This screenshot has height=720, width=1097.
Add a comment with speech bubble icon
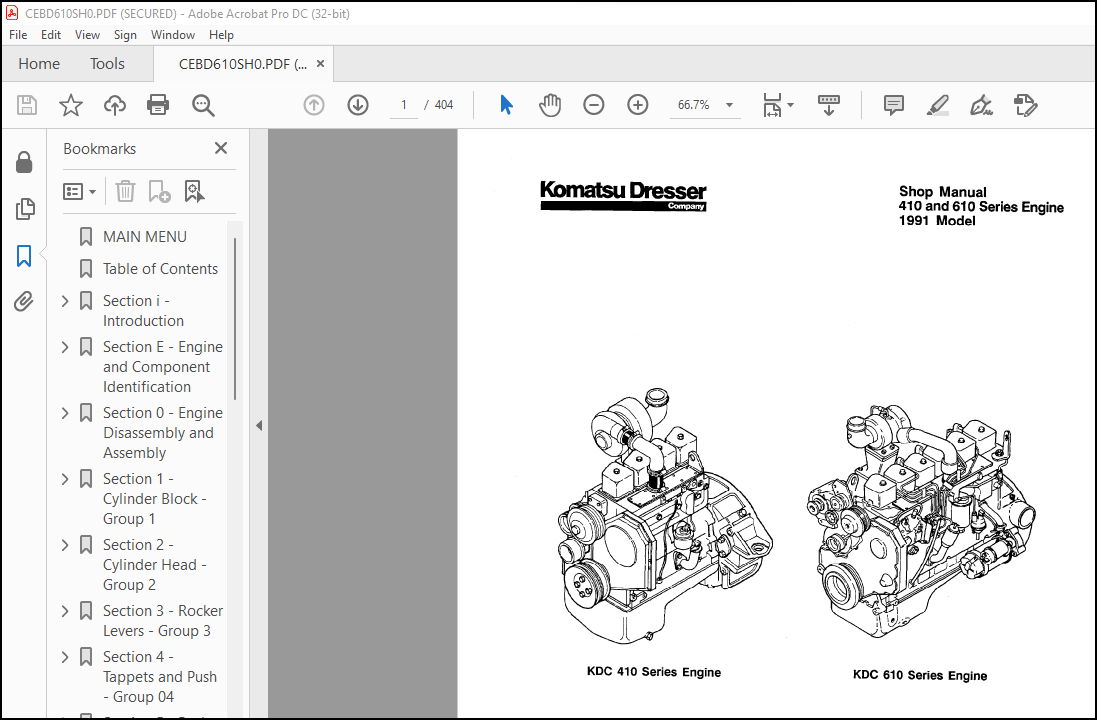pyautogui.click(x=893, y=105)
